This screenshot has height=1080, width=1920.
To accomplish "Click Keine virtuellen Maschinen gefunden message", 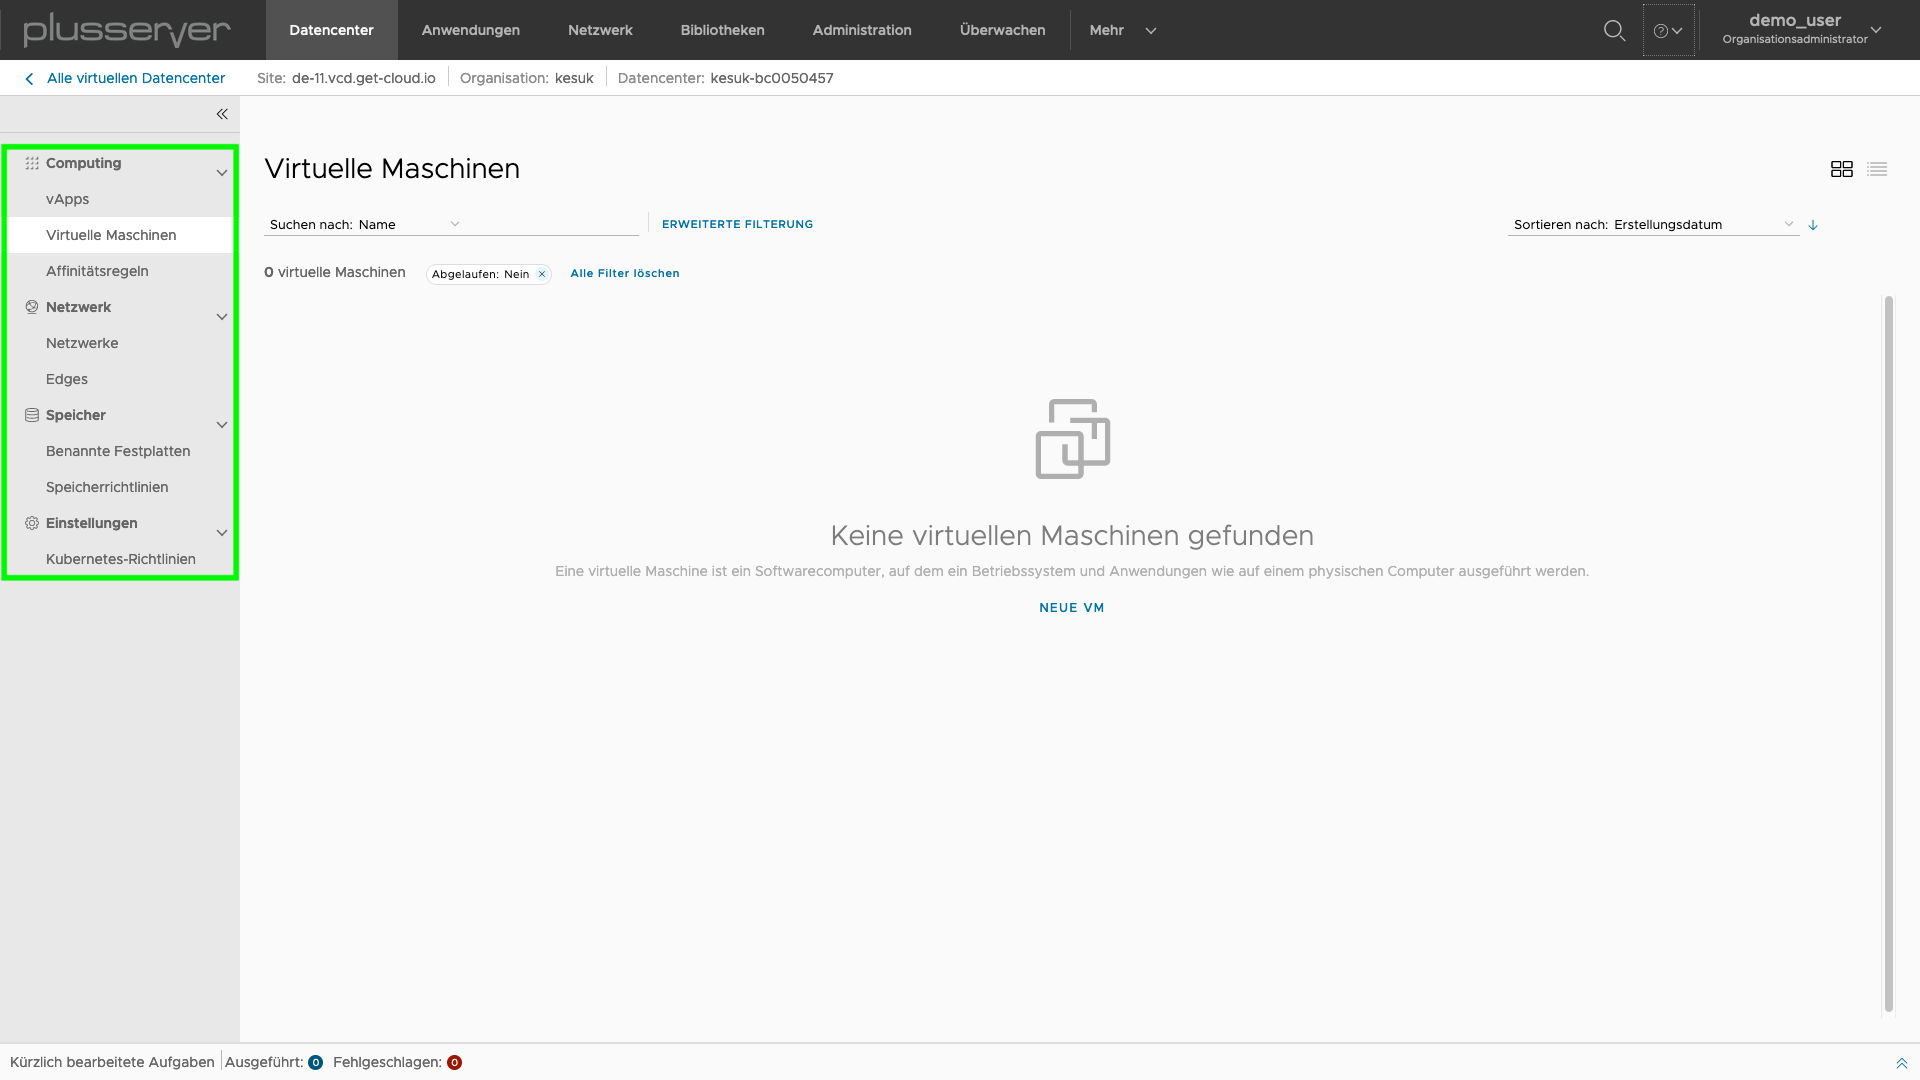I will 1072,536.
